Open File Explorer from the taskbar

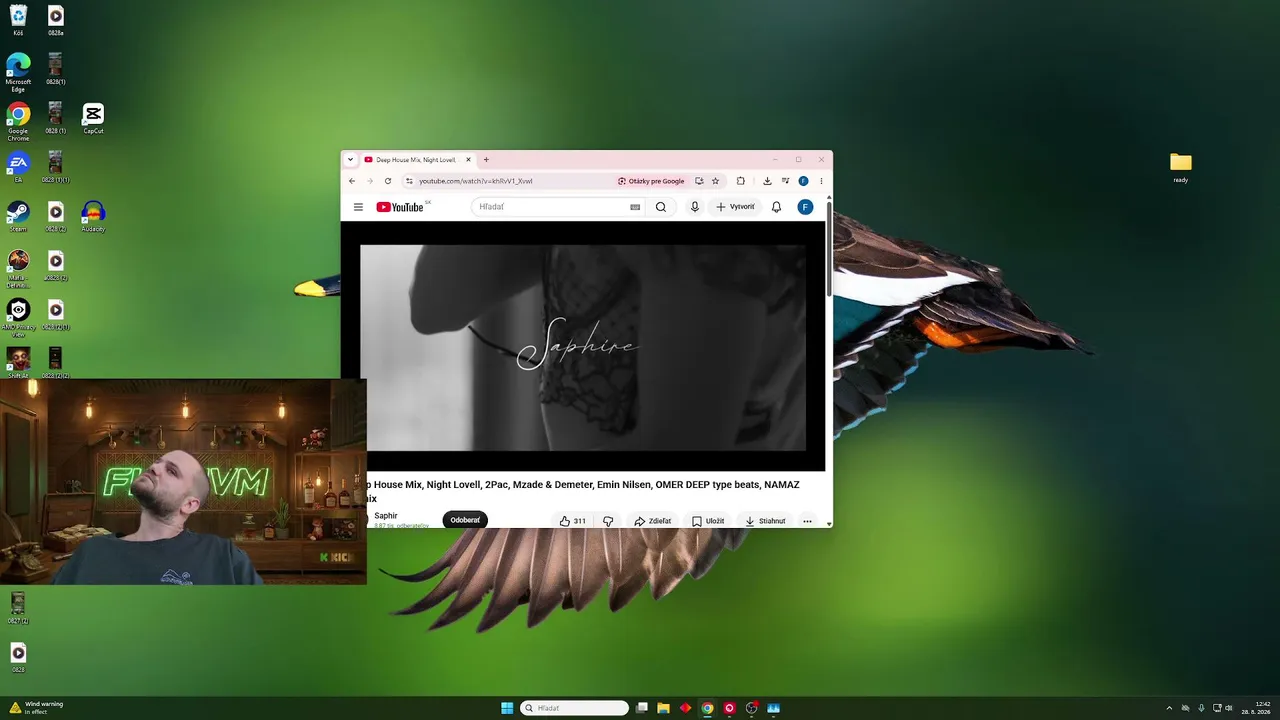tap(663, 708)
